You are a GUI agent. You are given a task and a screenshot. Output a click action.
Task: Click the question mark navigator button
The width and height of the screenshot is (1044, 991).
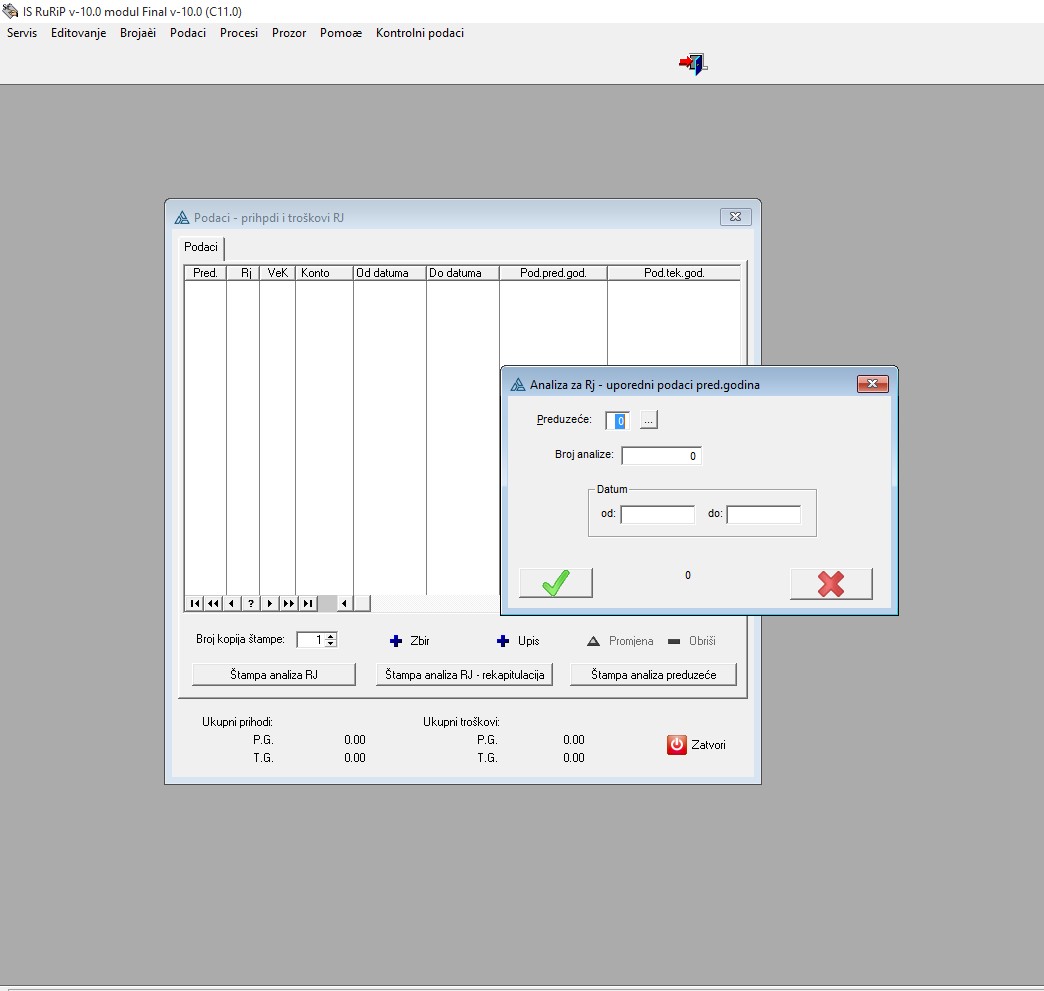tap(251, 603)
